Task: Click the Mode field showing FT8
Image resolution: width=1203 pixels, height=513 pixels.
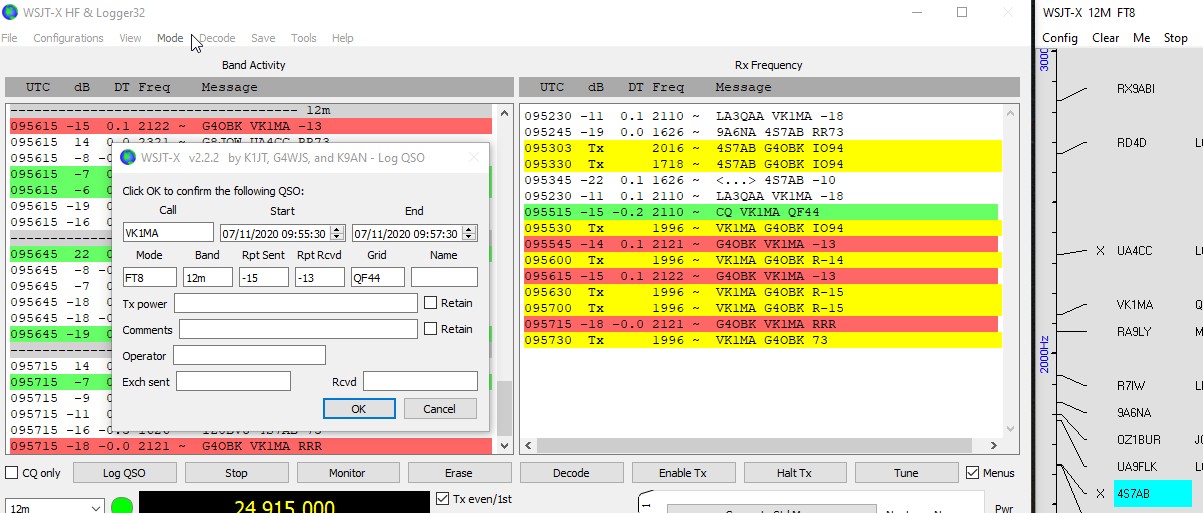Action: [x=150, y=277]
